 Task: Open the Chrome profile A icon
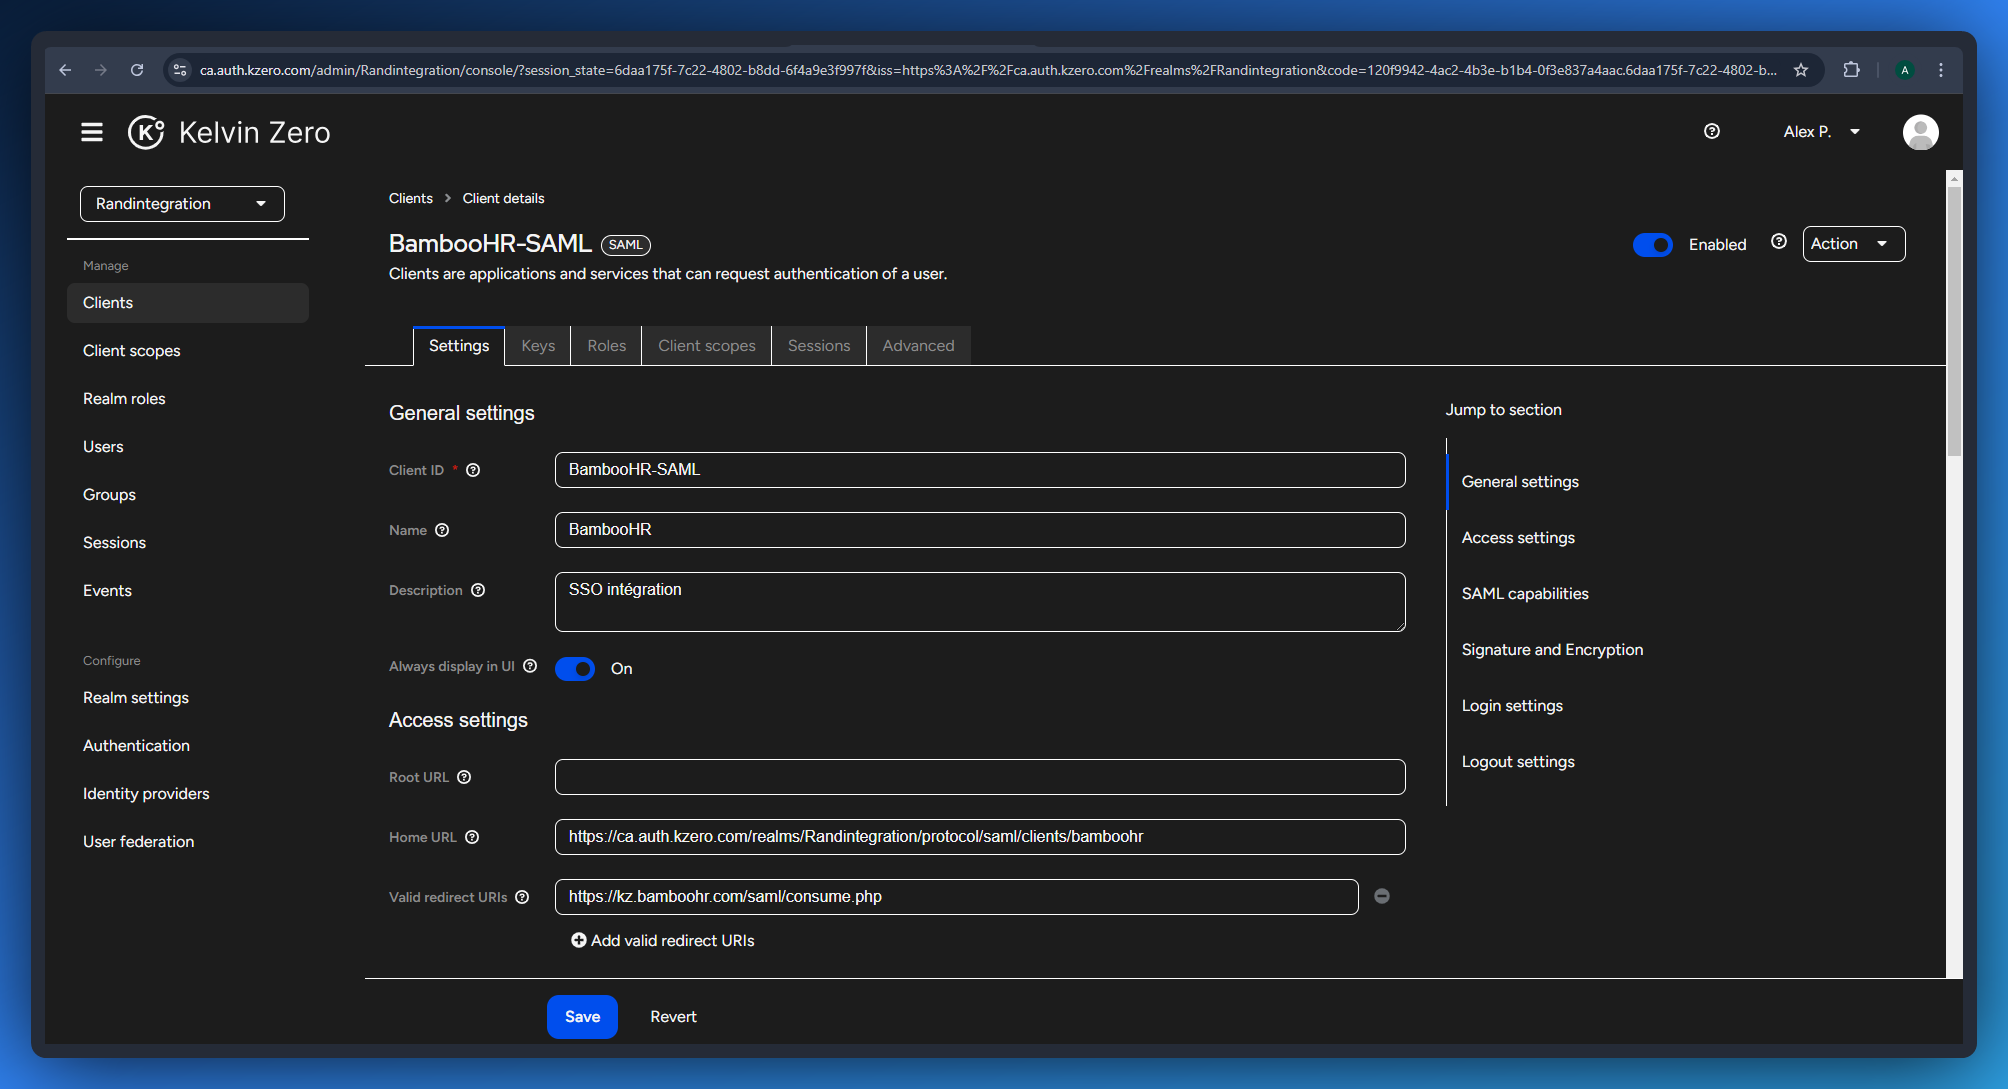1905,70
